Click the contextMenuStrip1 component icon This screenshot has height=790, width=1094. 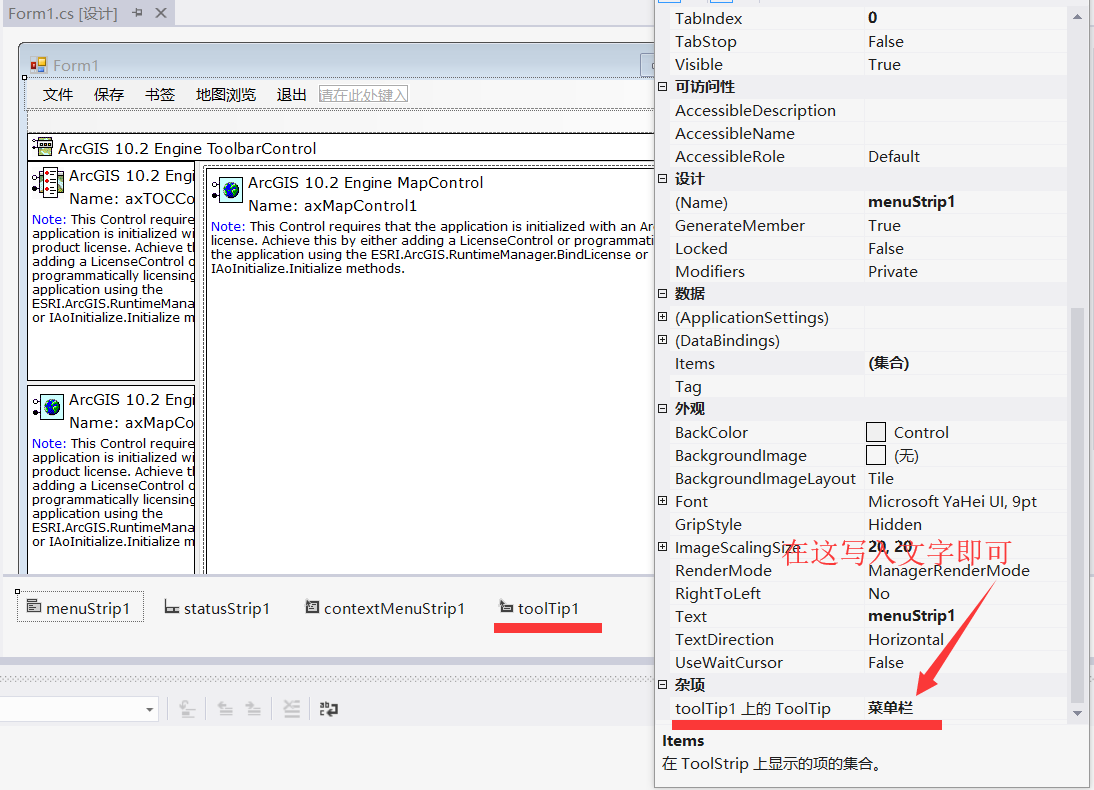(x=313, y=607)
